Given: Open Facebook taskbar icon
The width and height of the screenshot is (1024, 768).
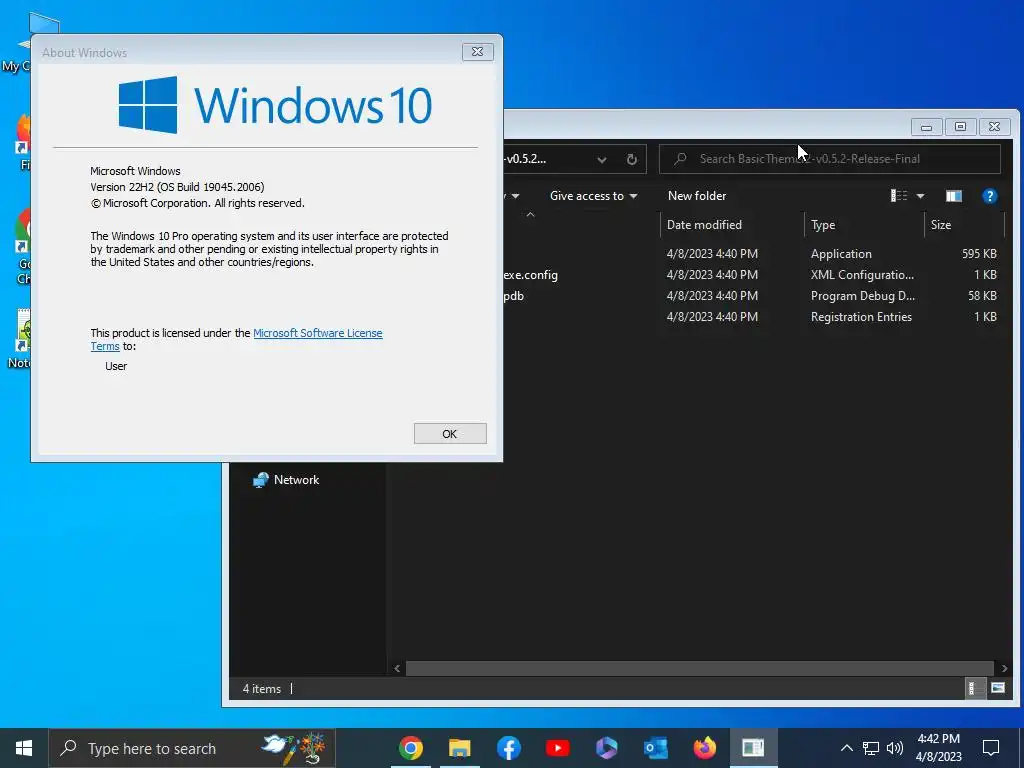Looking at the screenshot, I should click(x=509, y=748).
